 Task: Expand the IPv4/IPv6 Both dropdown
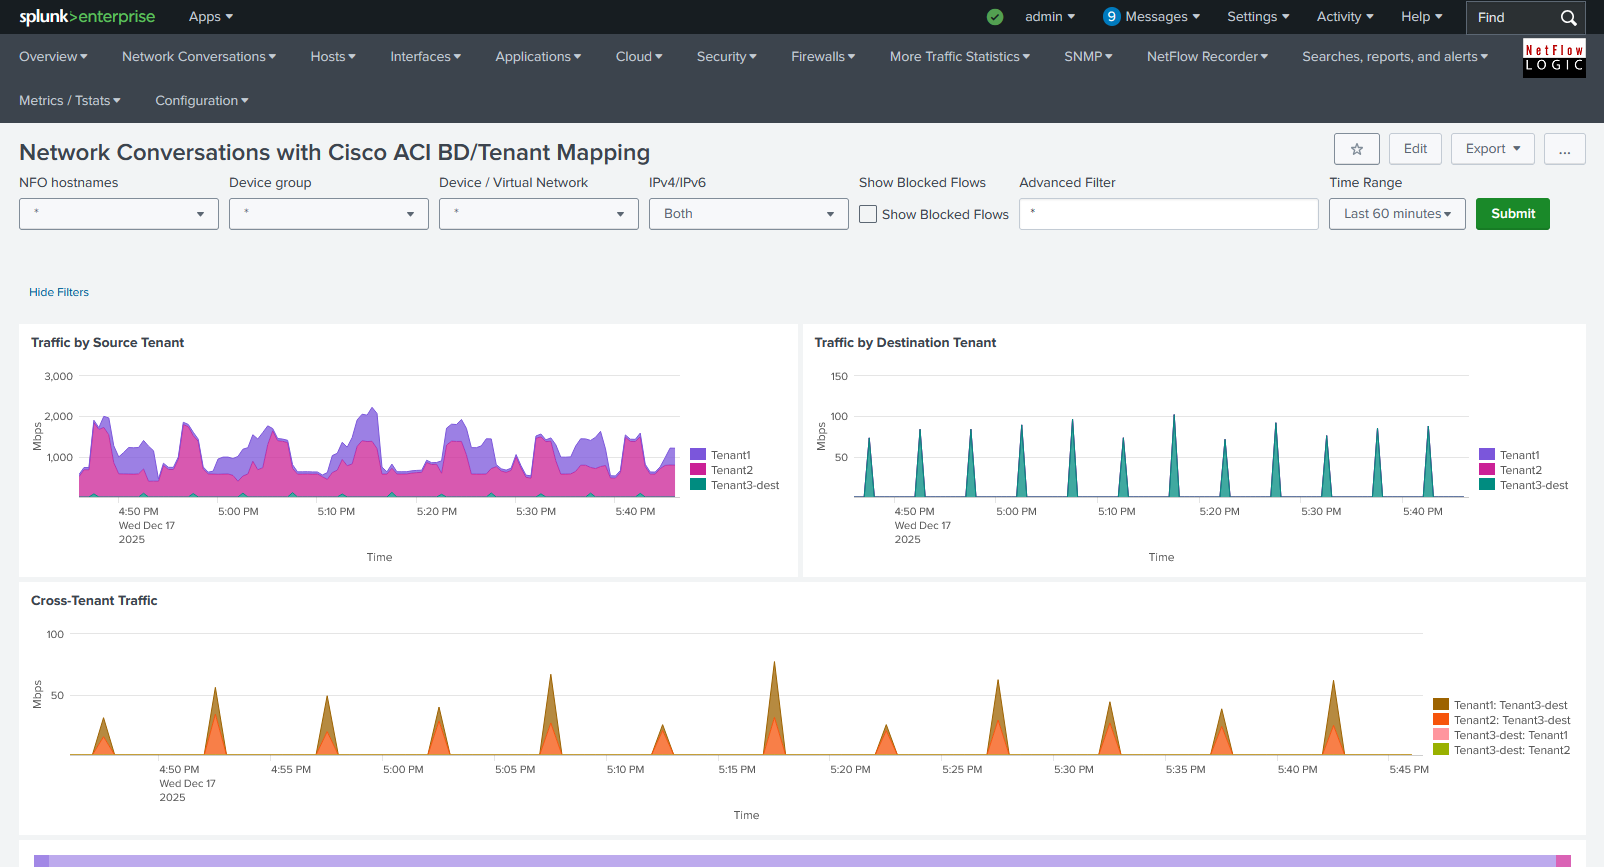tap(748, 214)
